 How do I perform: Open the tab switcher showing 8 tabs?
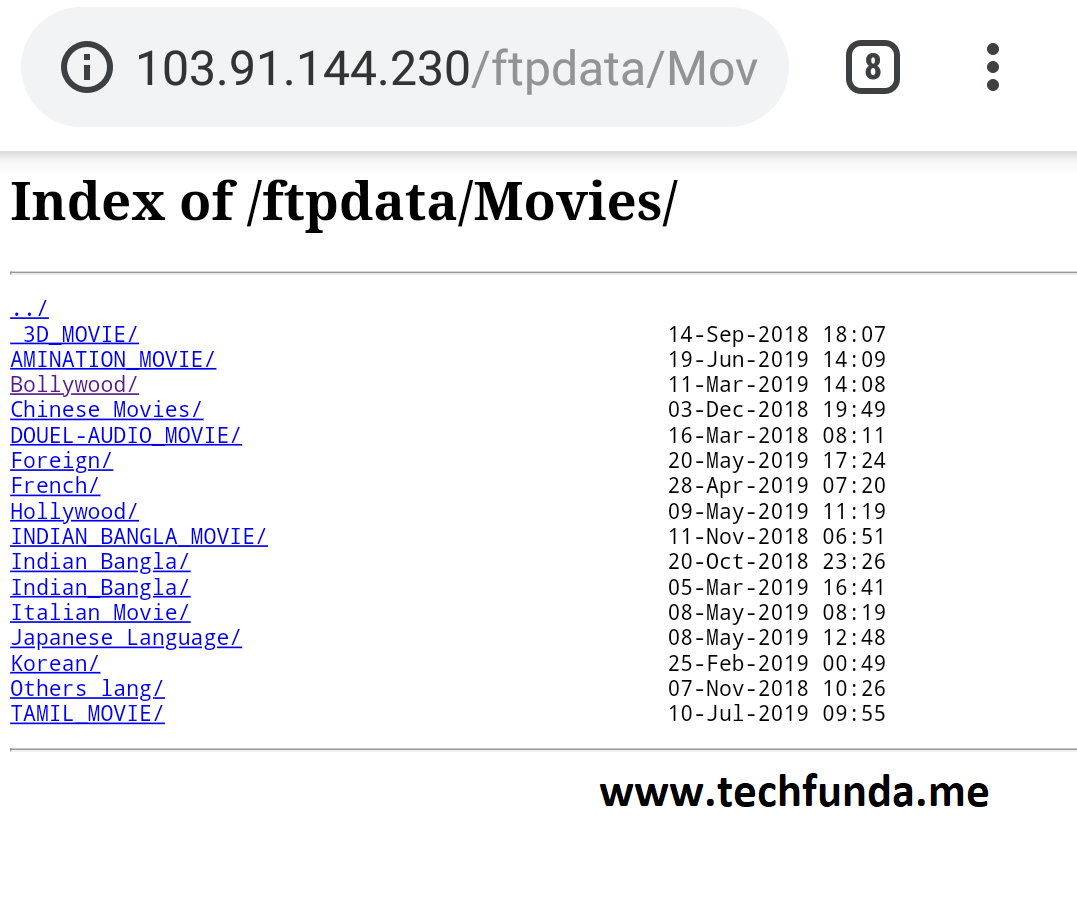872,66
